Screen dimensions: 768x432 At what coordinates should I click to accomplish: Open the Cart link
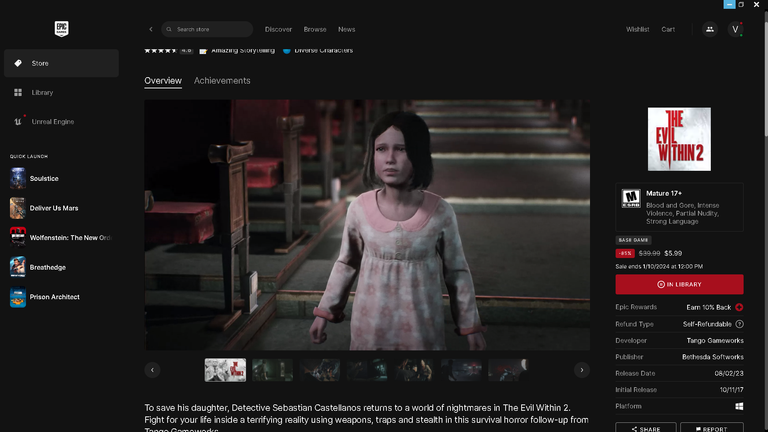click(x=668, y=29)
